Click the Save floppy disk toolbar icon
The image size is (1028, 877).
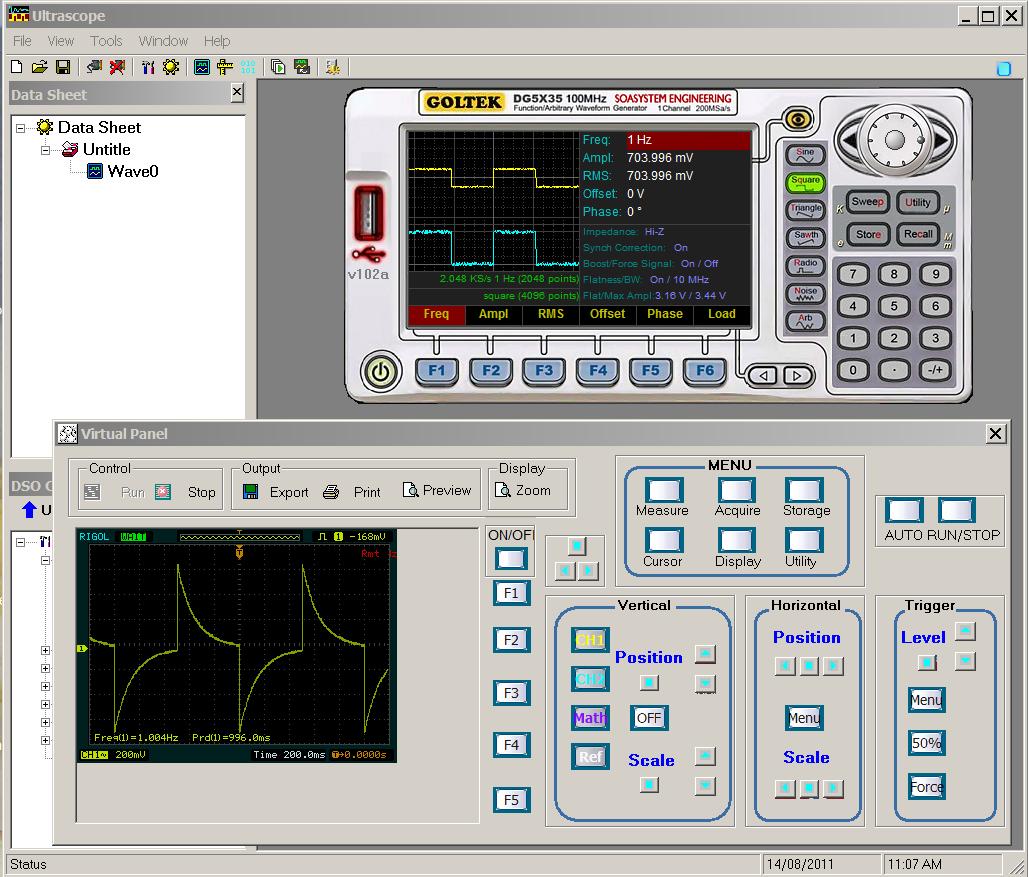coord(62,67)
